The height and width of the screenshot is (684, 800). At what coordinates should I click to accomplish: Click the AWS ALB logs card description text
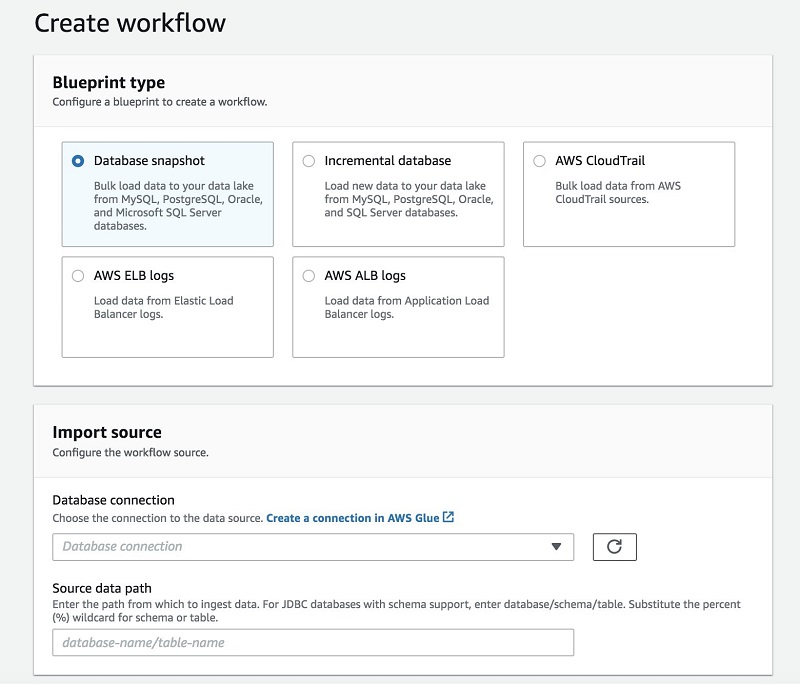coord(407,307)
